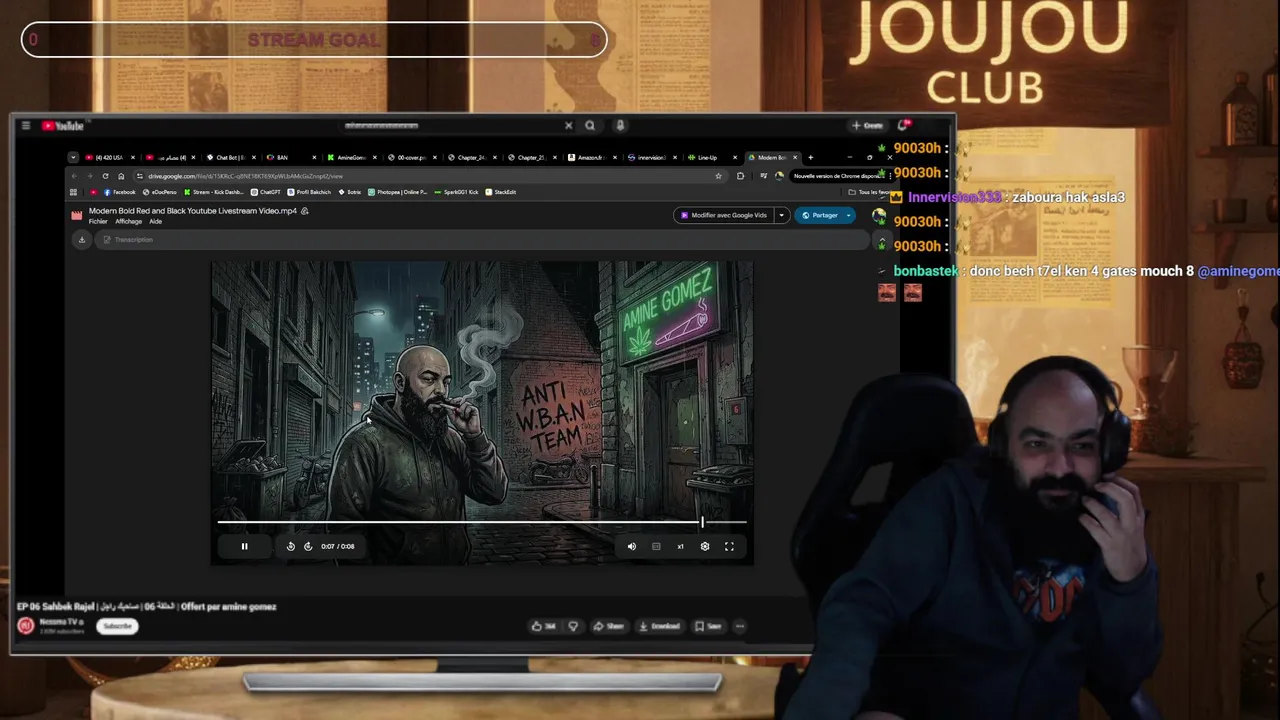Image resolution: width=1280 pixels, height=720 pixels.
Task: Open the StackEdit bookmark
Action: click(x=500, y=192)
